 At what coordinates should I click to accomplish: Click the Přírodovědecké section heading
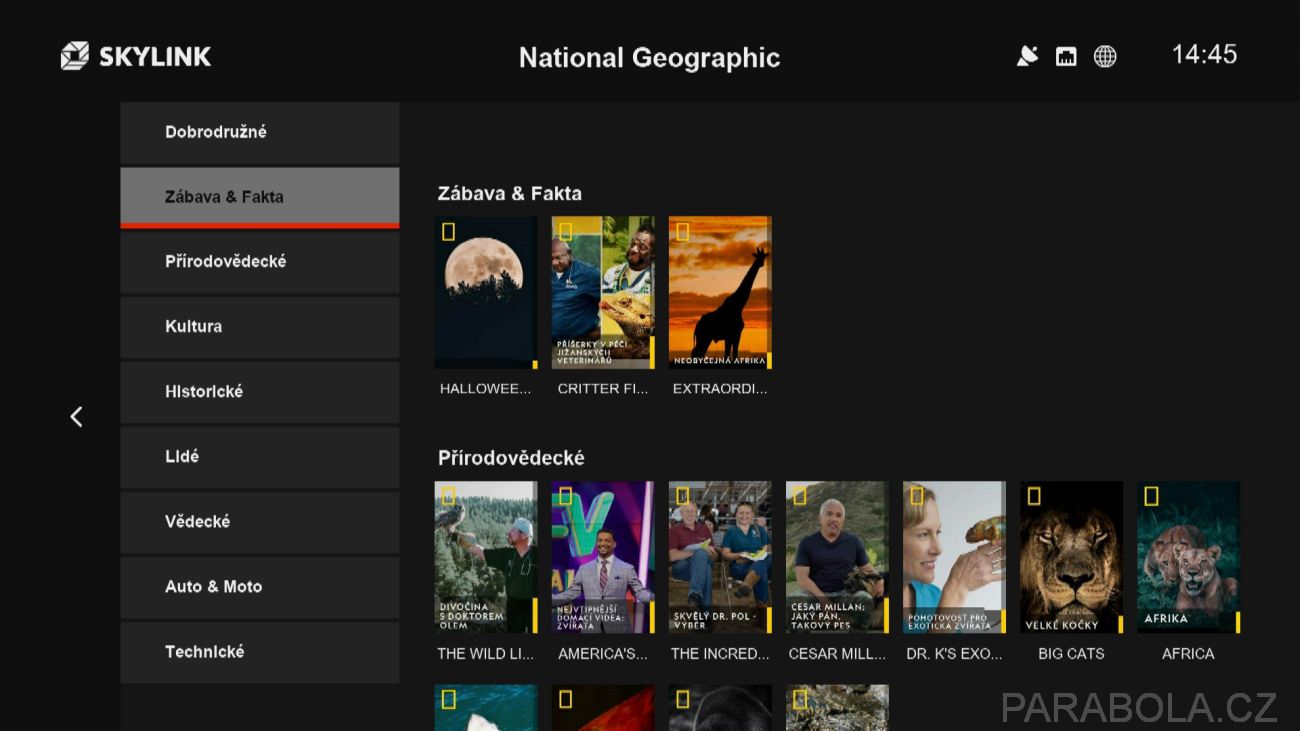click(511, 458)
